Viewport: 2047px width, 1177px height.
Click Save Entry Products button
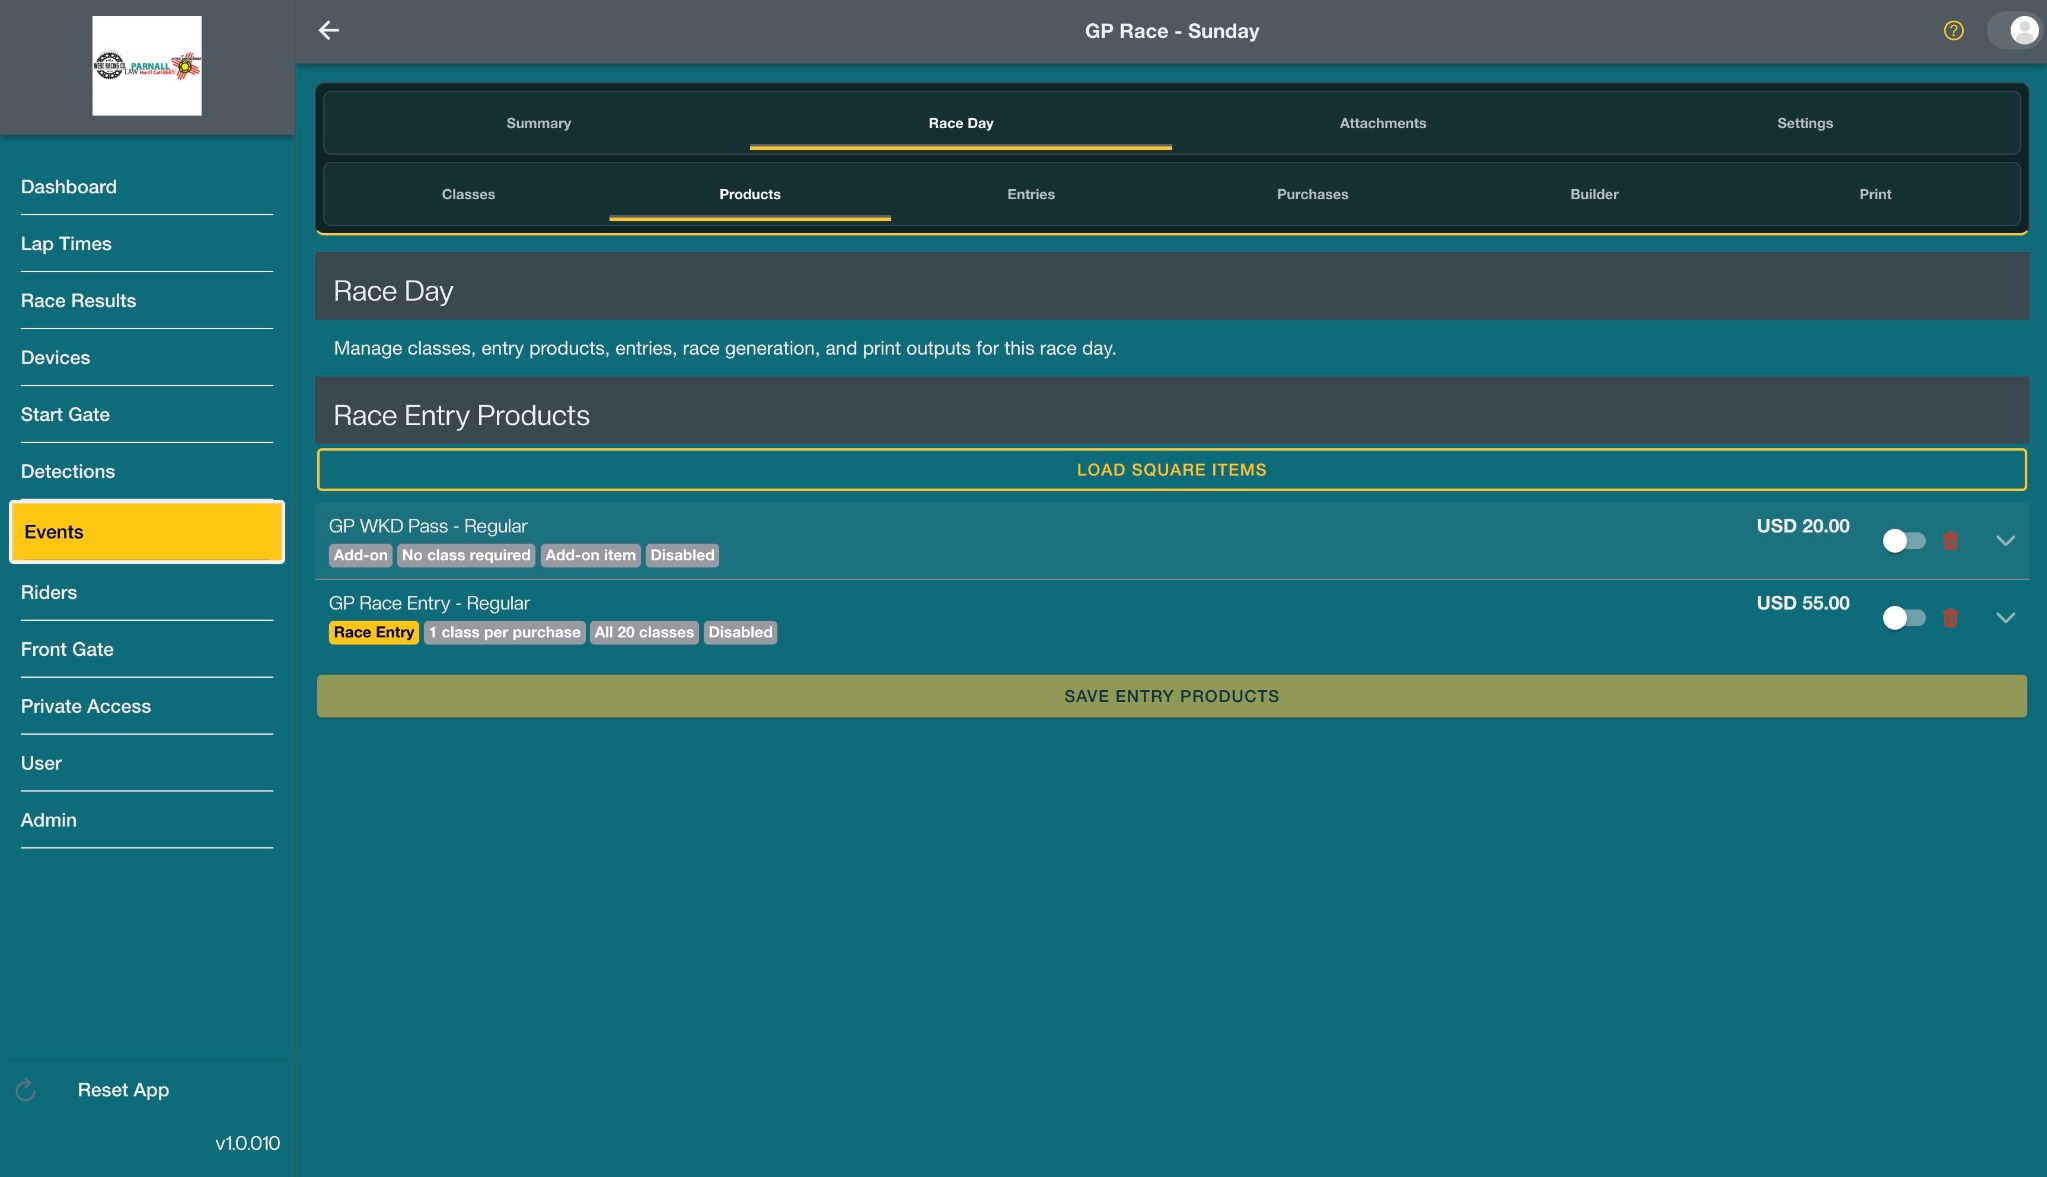1172,696
